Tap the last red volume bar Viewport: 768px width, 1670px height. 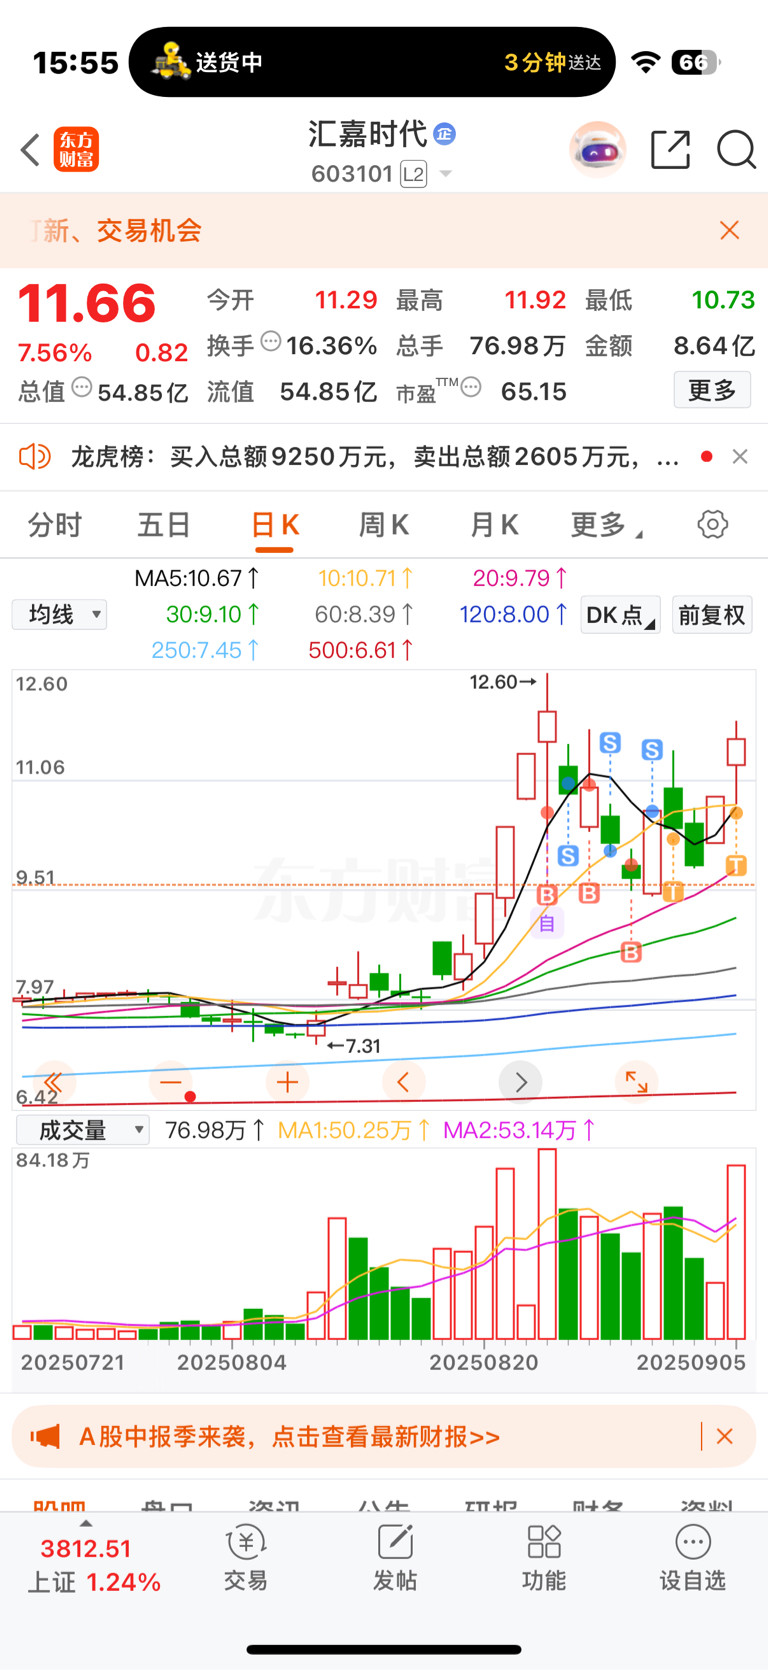pos(737,1252)
